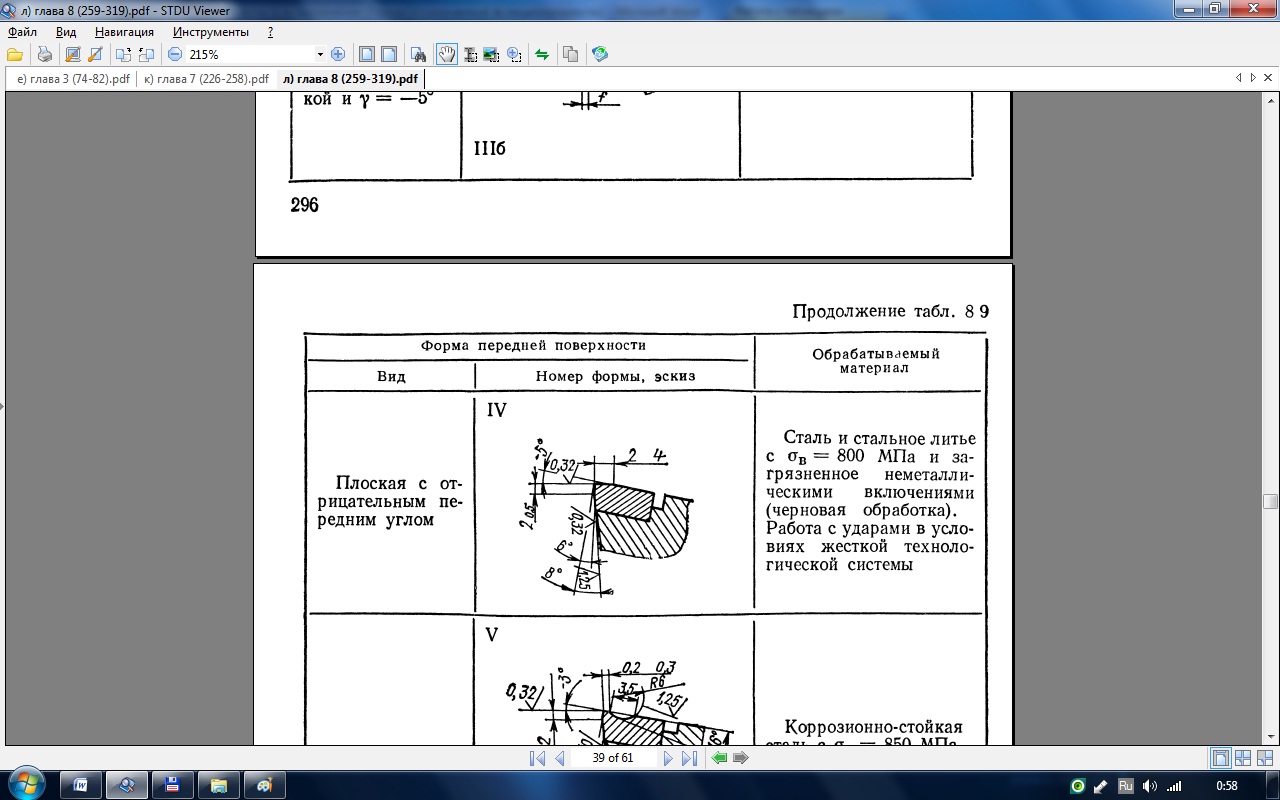Open Windows Explorer from taskbar
Viewport: 1280px width, 800px height.
click(218, 785)
